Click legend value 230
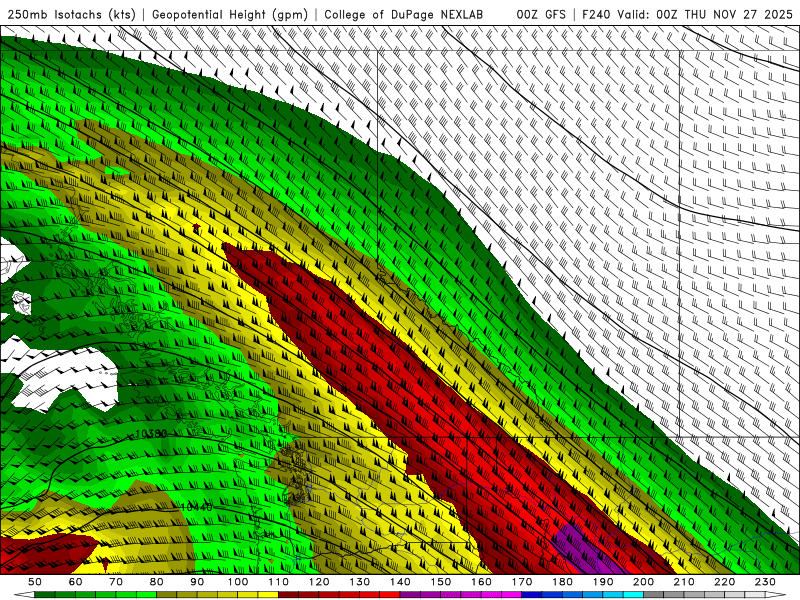This screenshot has height=600, width=800. [765, 582]
